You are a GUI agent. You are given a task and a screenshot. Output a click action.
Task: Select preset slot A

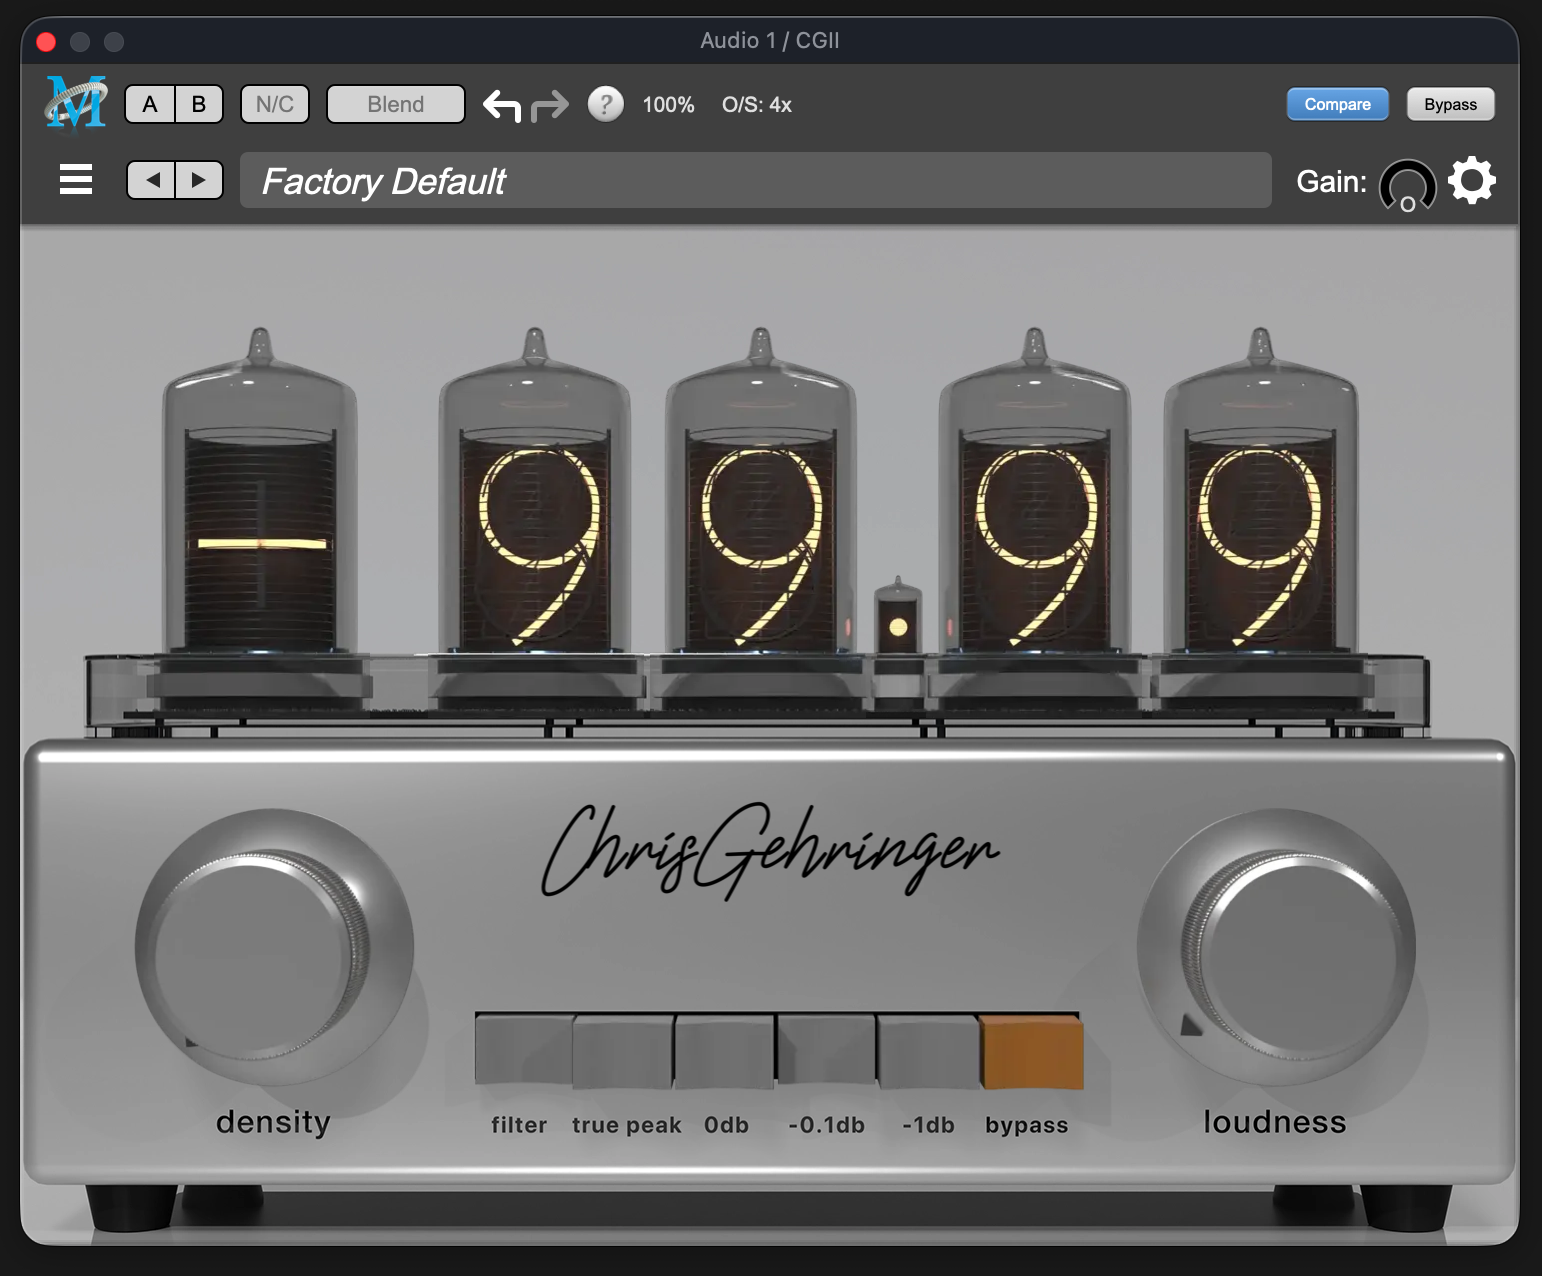point(150,104)
